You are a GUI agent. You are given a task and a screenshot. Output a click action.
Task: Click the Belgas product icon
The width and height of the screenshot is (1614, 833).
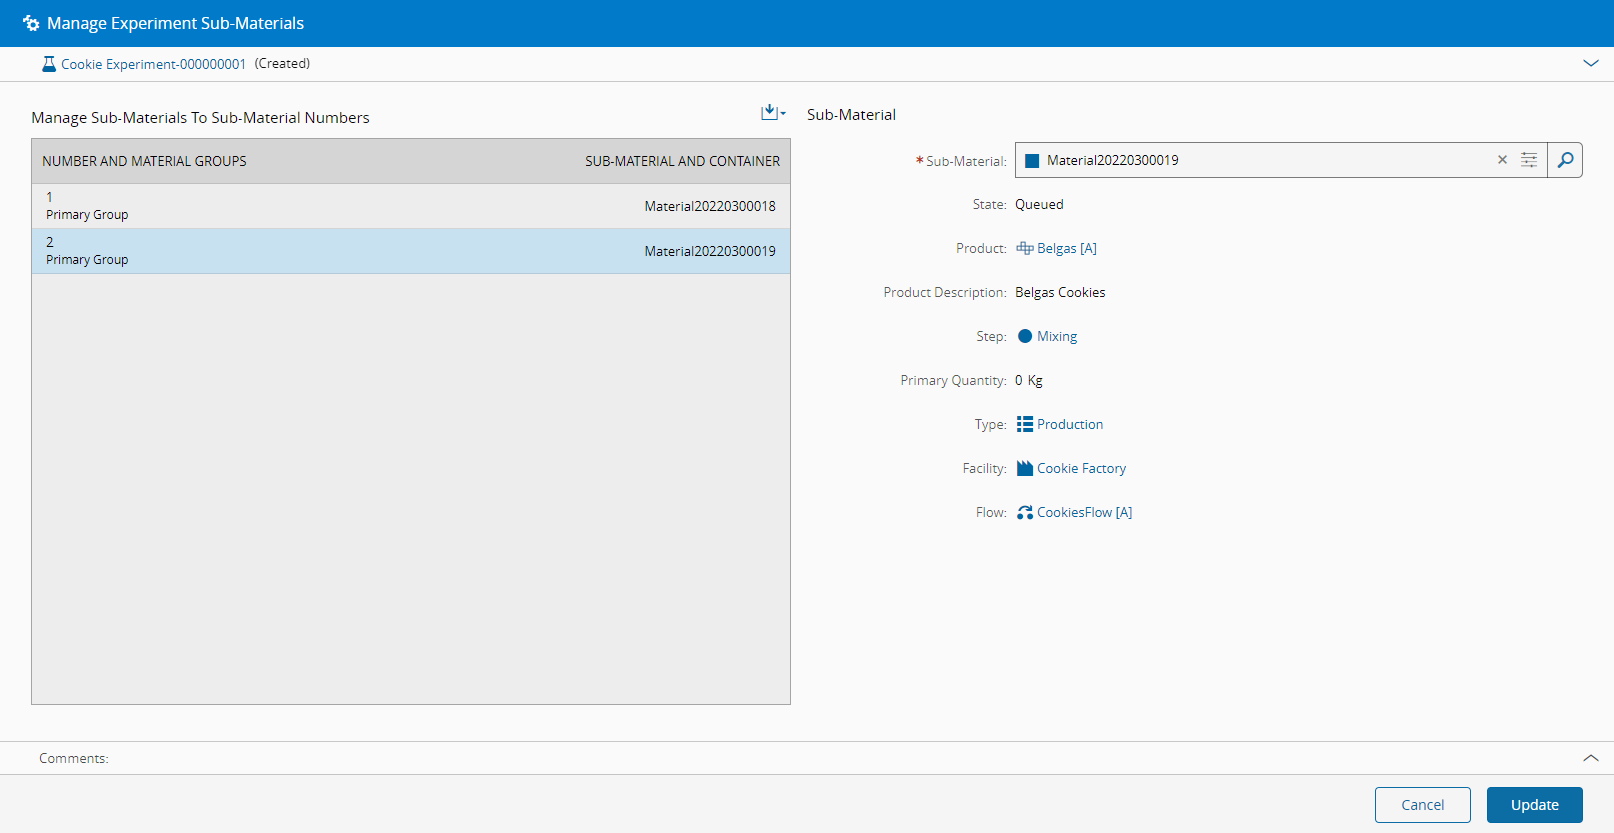click(1024, 248)
